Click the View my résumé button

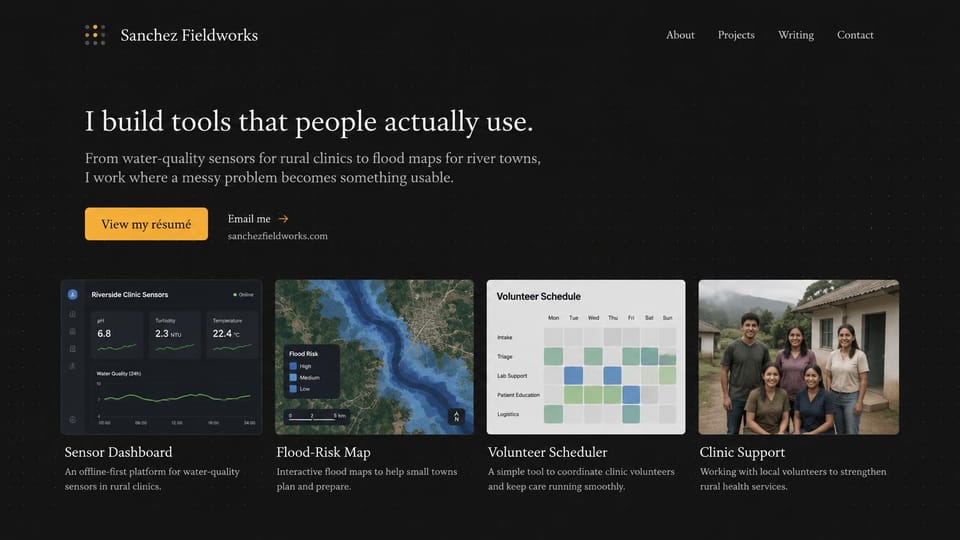[146, 224]
